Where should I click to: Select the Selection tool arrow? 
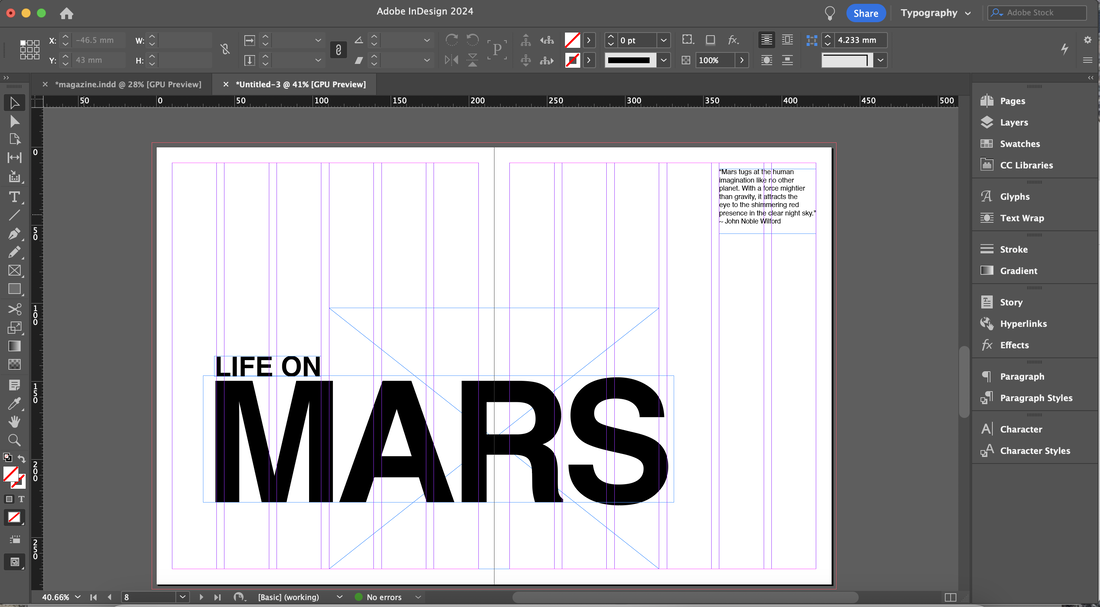[x=14, y=103]
